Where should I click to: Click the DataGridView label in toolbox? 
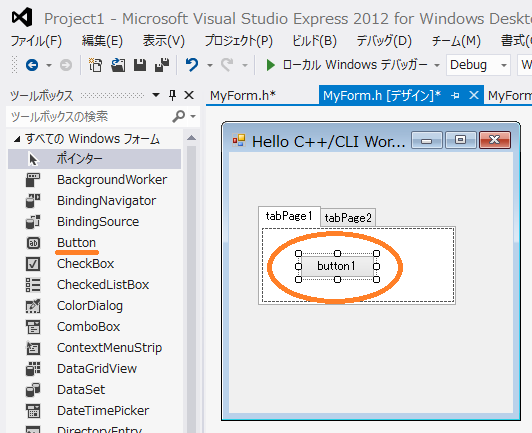(97, 369)
